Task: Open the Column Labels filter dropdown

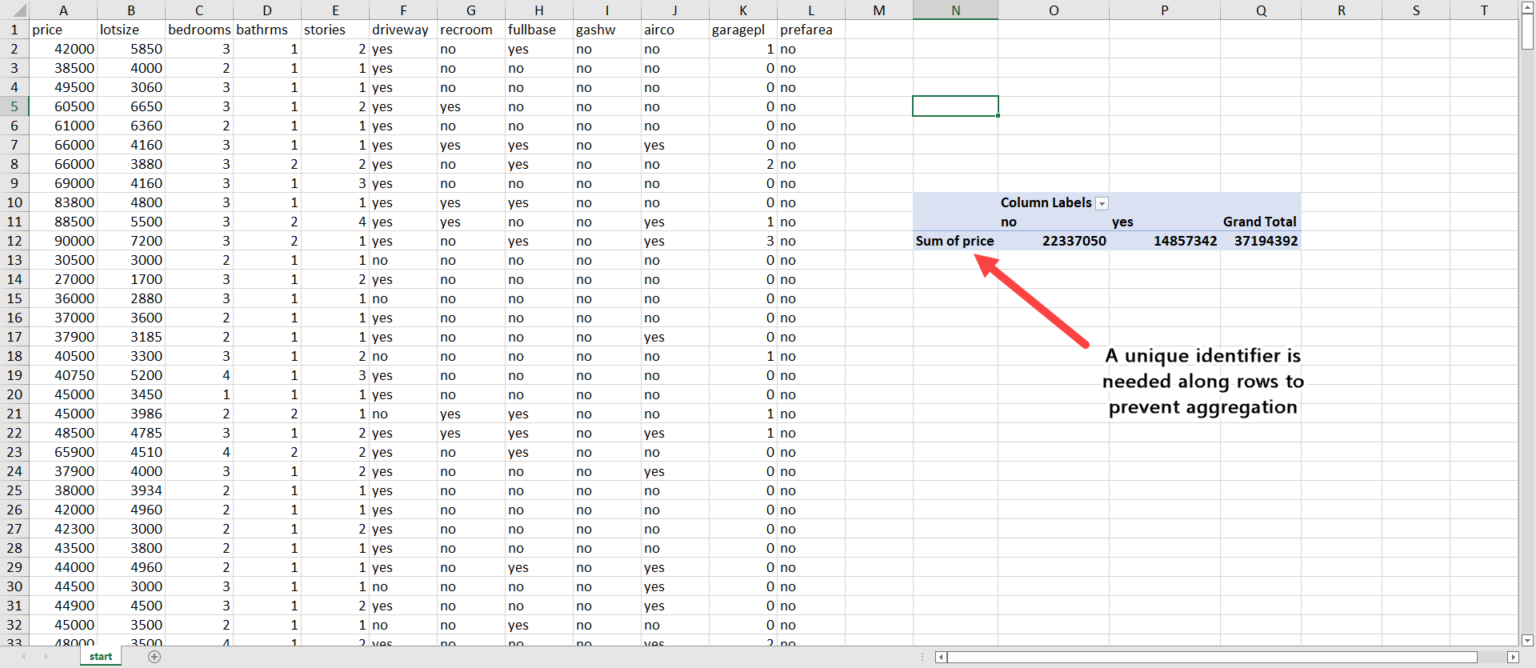Action: coord(1101,202)
